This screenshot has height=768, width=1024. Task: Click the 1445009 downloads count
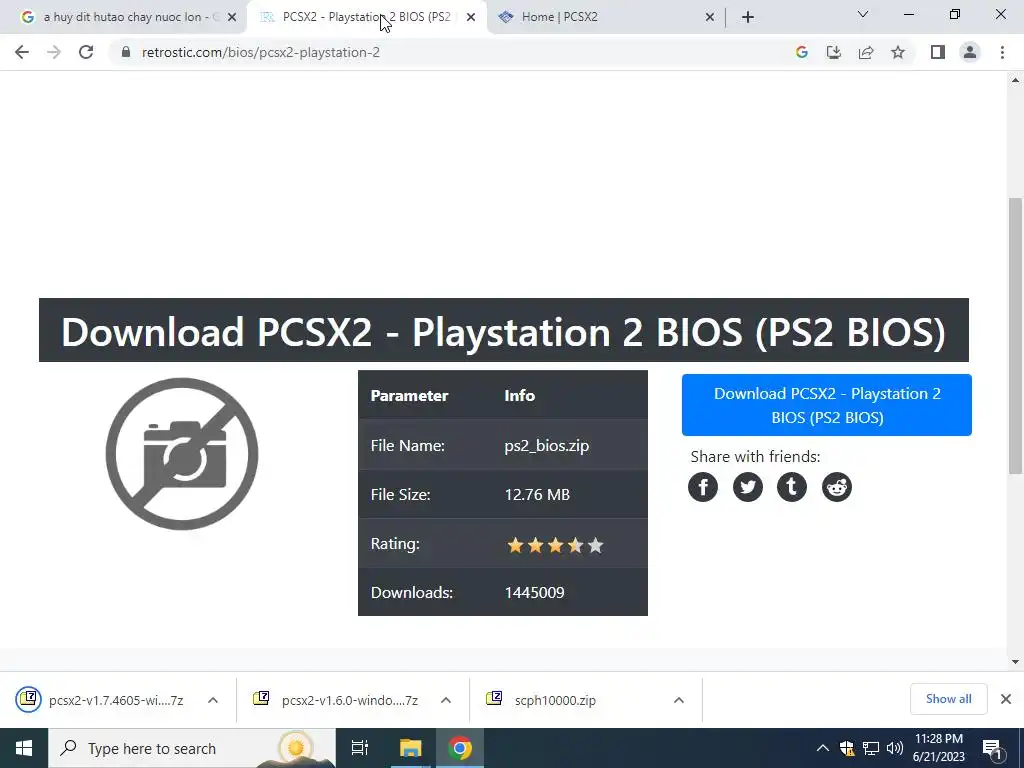click(x=534, y=592)
